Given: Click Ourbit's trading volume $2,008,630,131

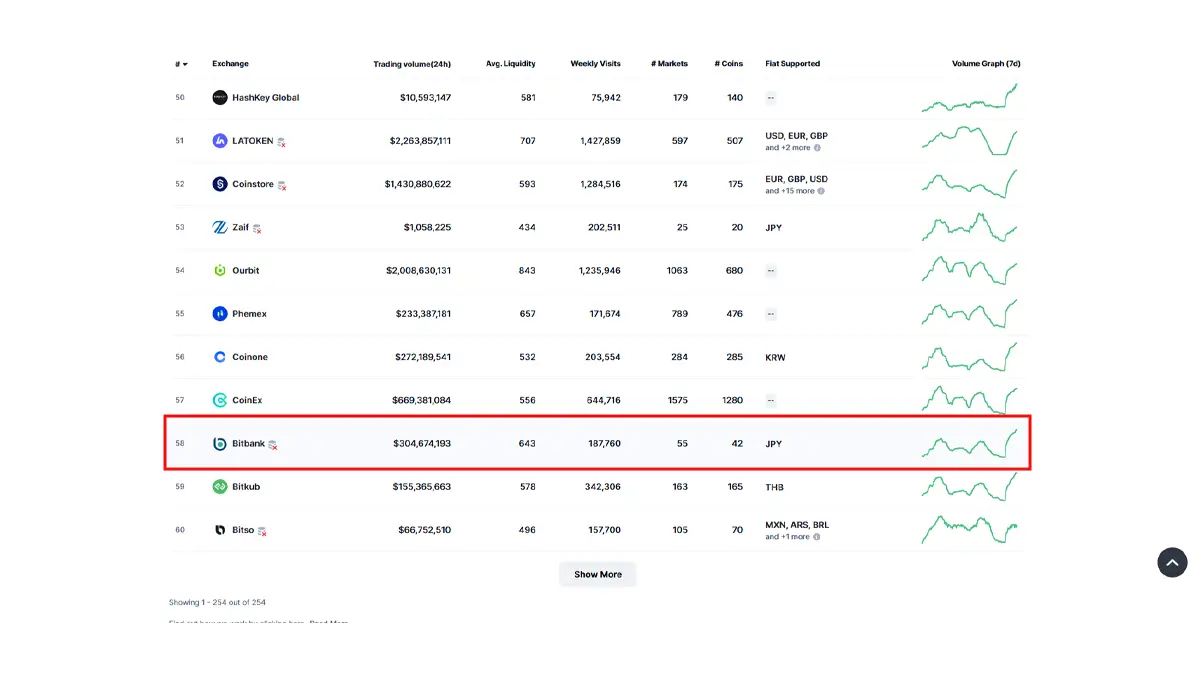Looking at the screenshot, I should click(418, 270).
